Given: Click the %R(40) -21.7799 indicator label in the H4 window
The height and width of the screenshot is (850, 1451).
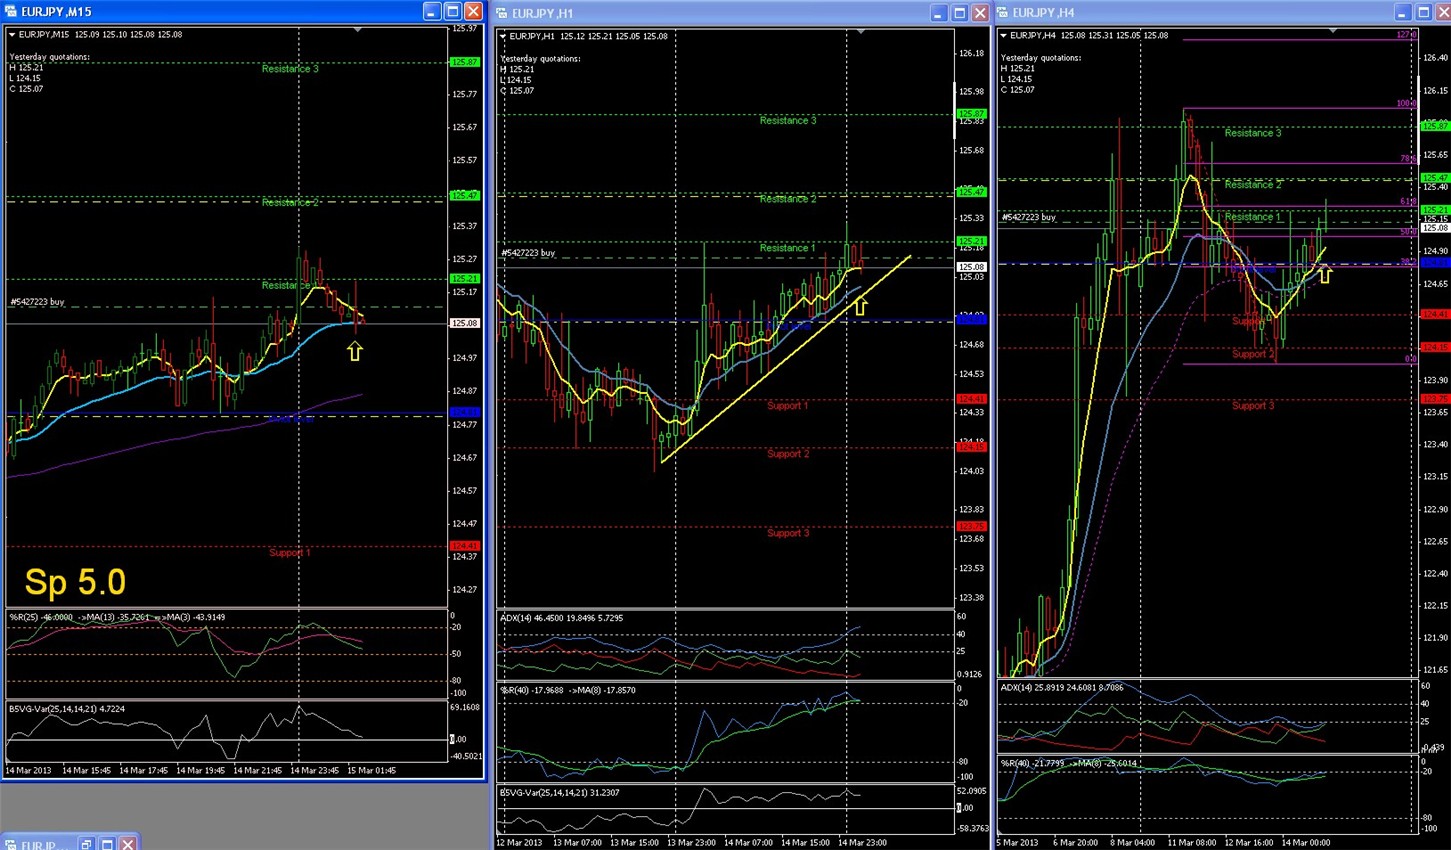Looking at the screenshot, I should click(1069, 763).
